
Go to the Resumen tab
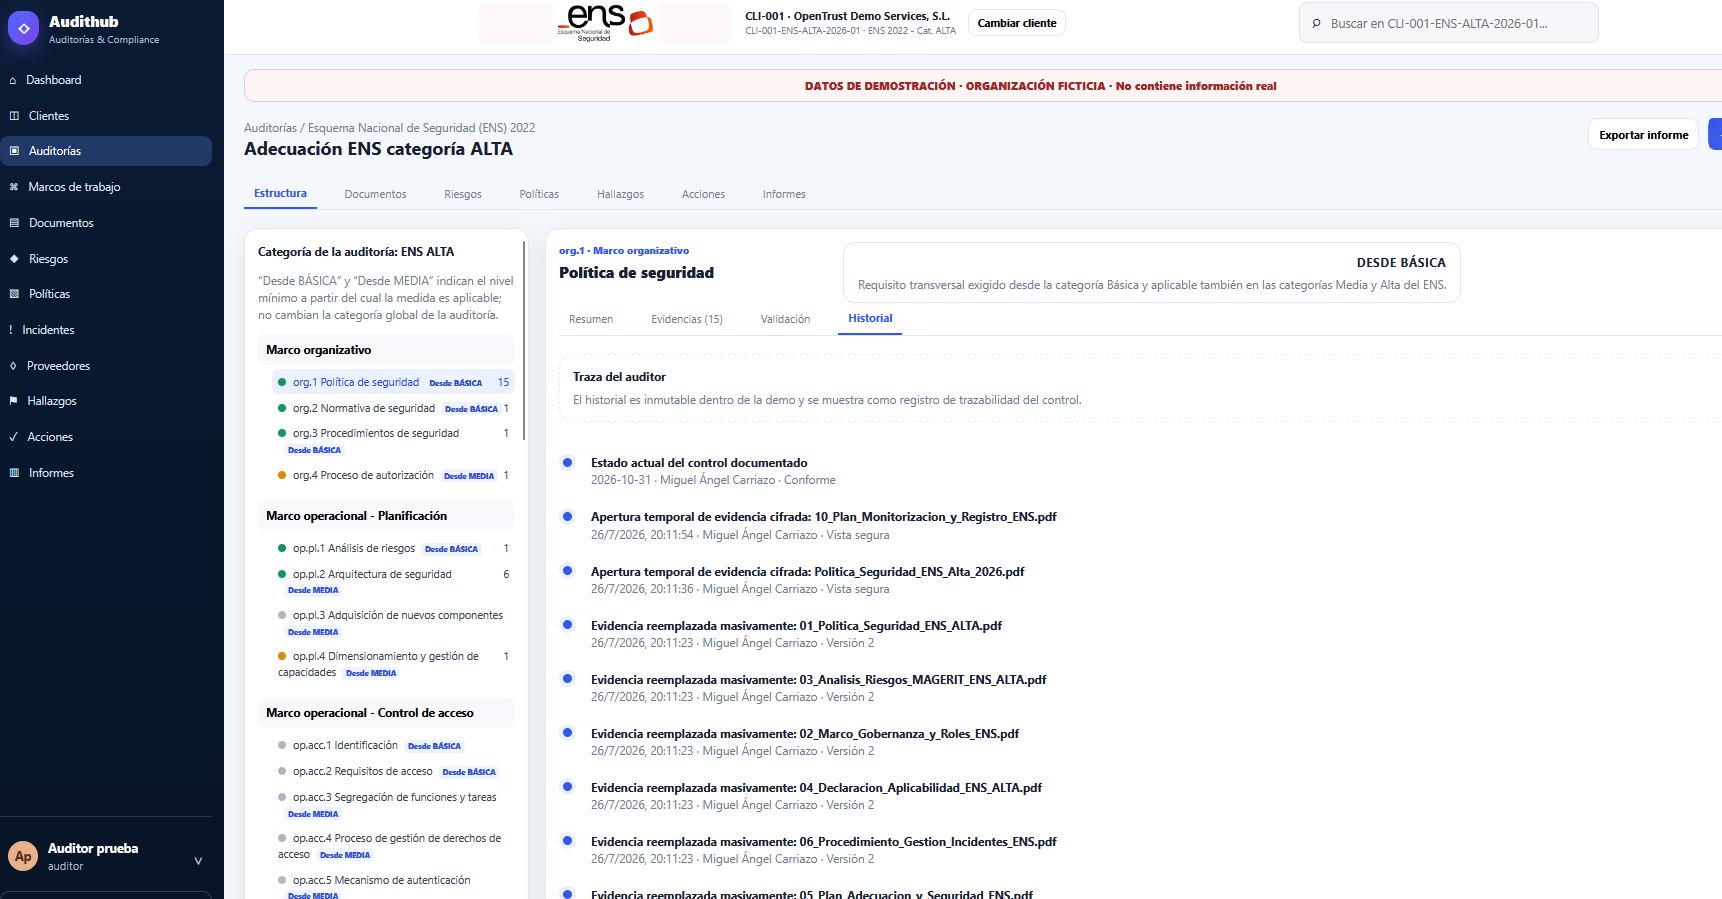tap(591, 319)
